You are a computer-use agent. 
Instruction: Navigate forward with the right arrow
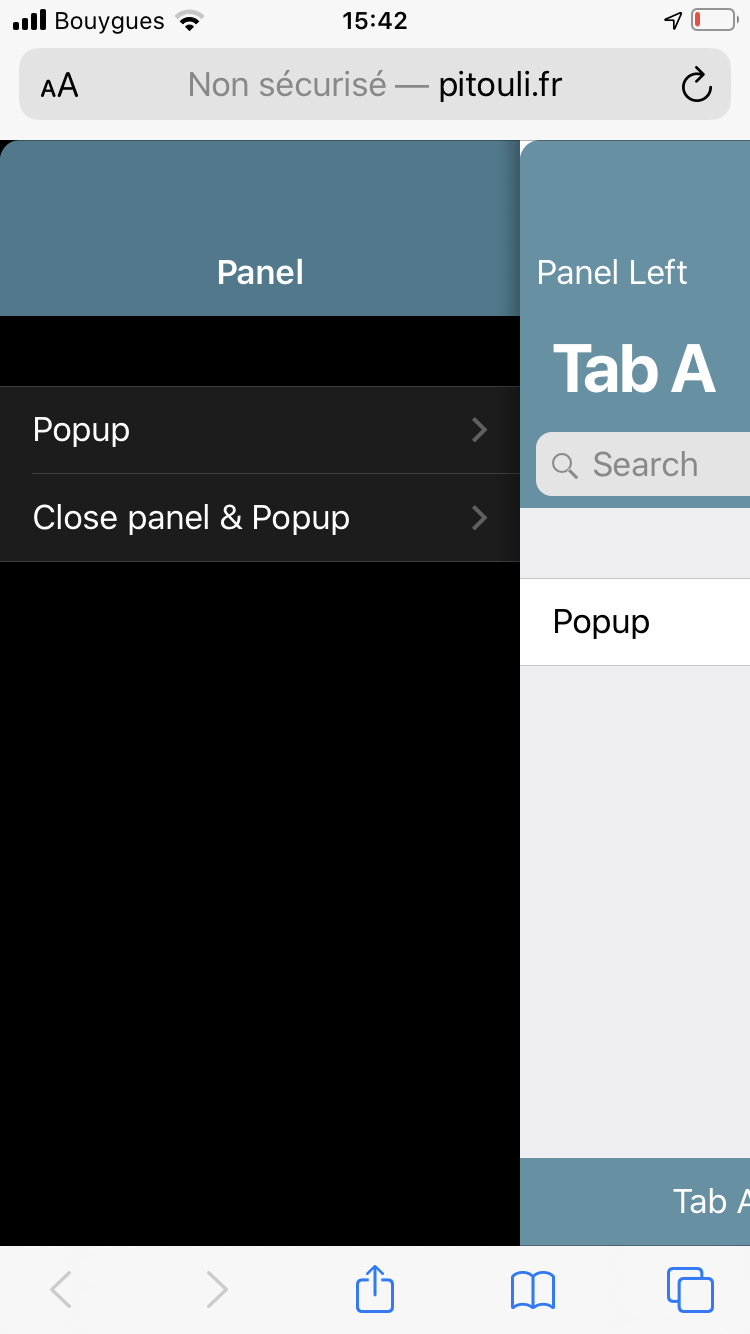point(217,1289)
